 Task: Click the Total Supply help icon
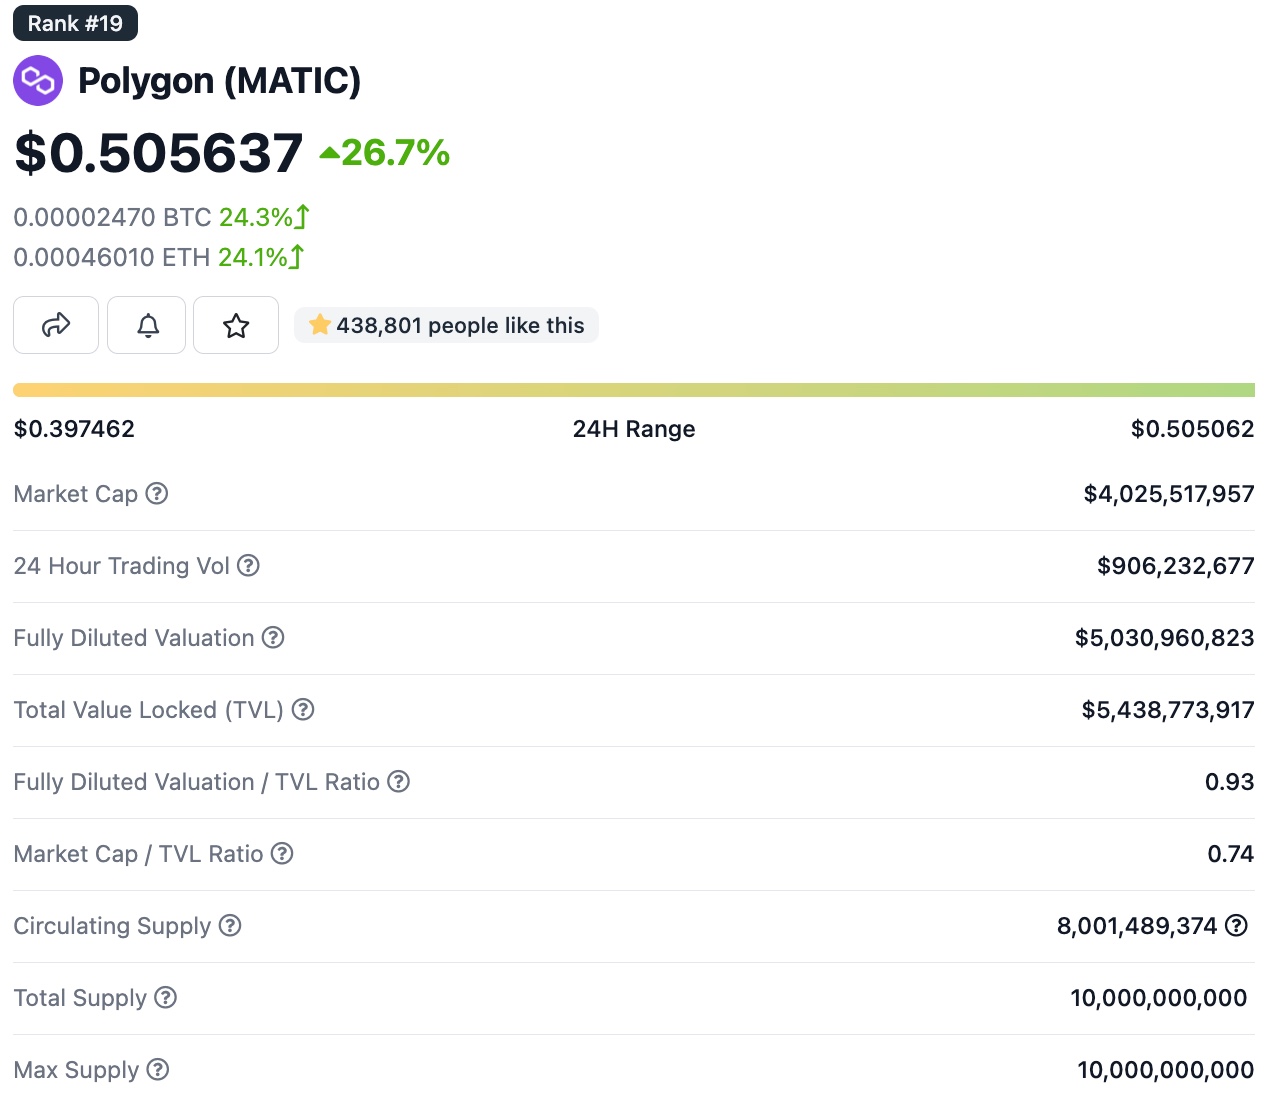(166, 997)
